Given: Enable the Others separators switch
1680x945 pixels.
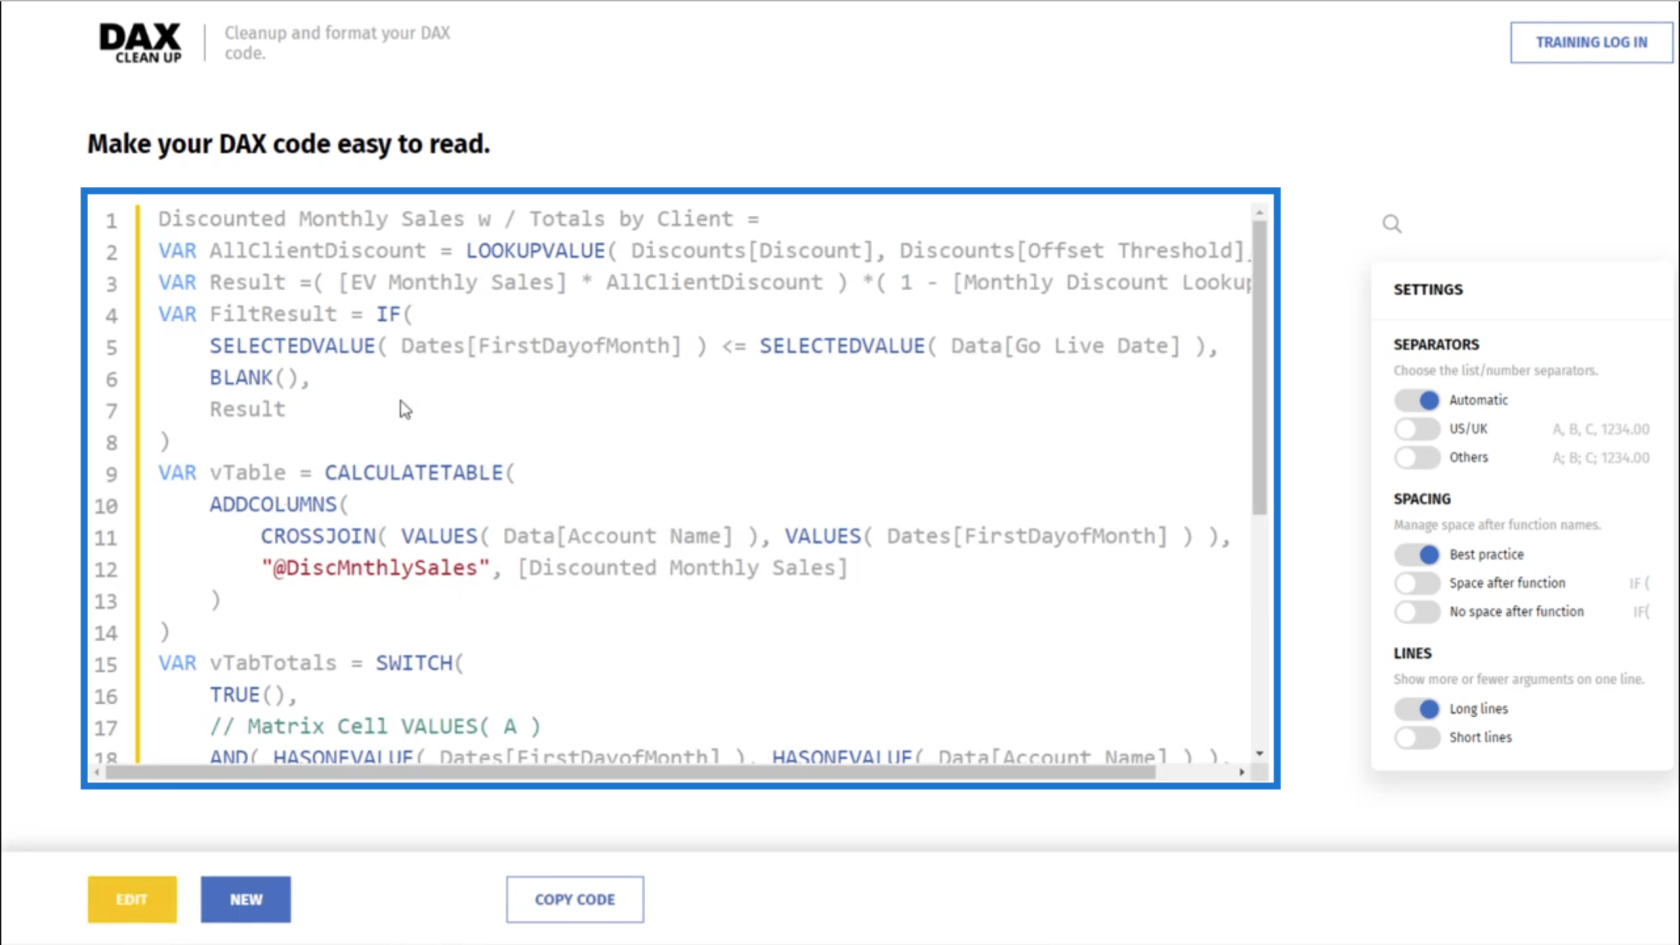Looking at the screenshot, I should click(1417, 458).
